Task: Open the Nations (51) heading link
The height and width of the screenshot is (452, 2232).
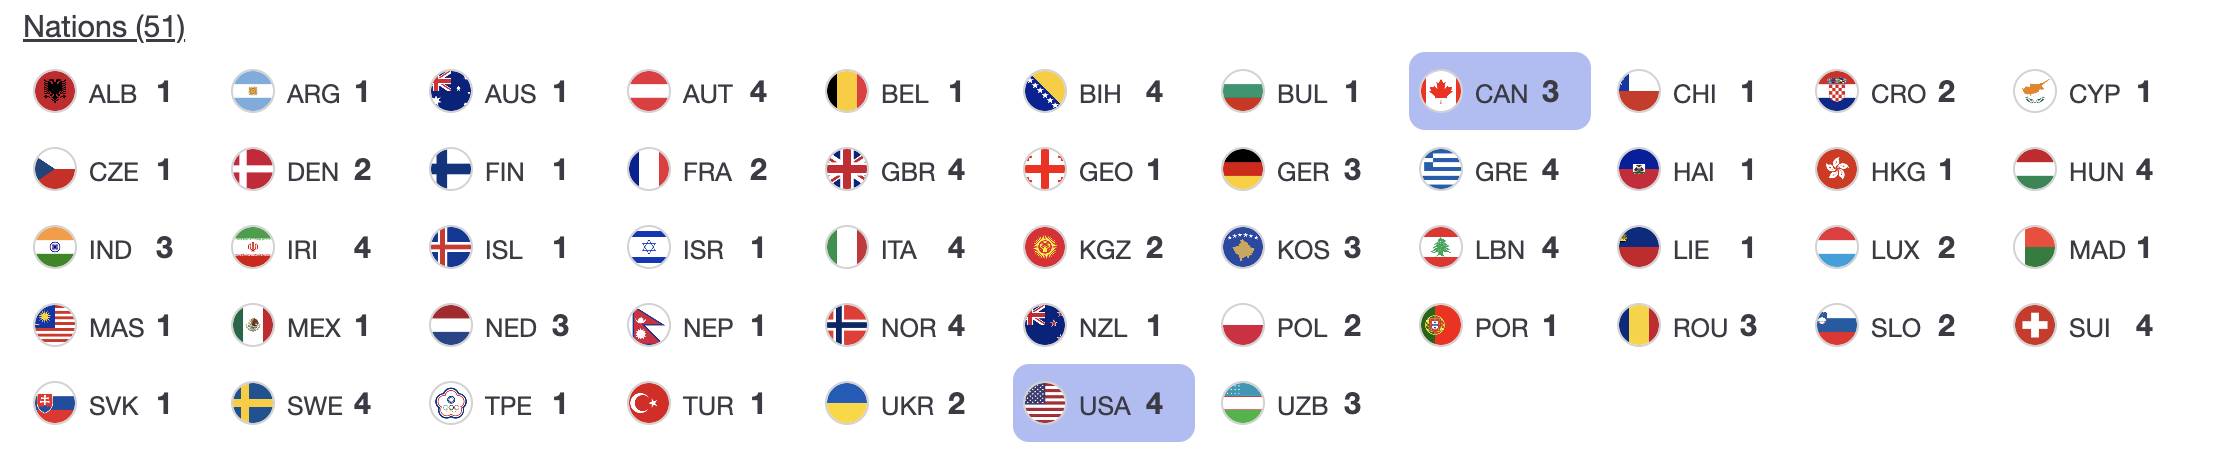Action: [x=104, y=27]
